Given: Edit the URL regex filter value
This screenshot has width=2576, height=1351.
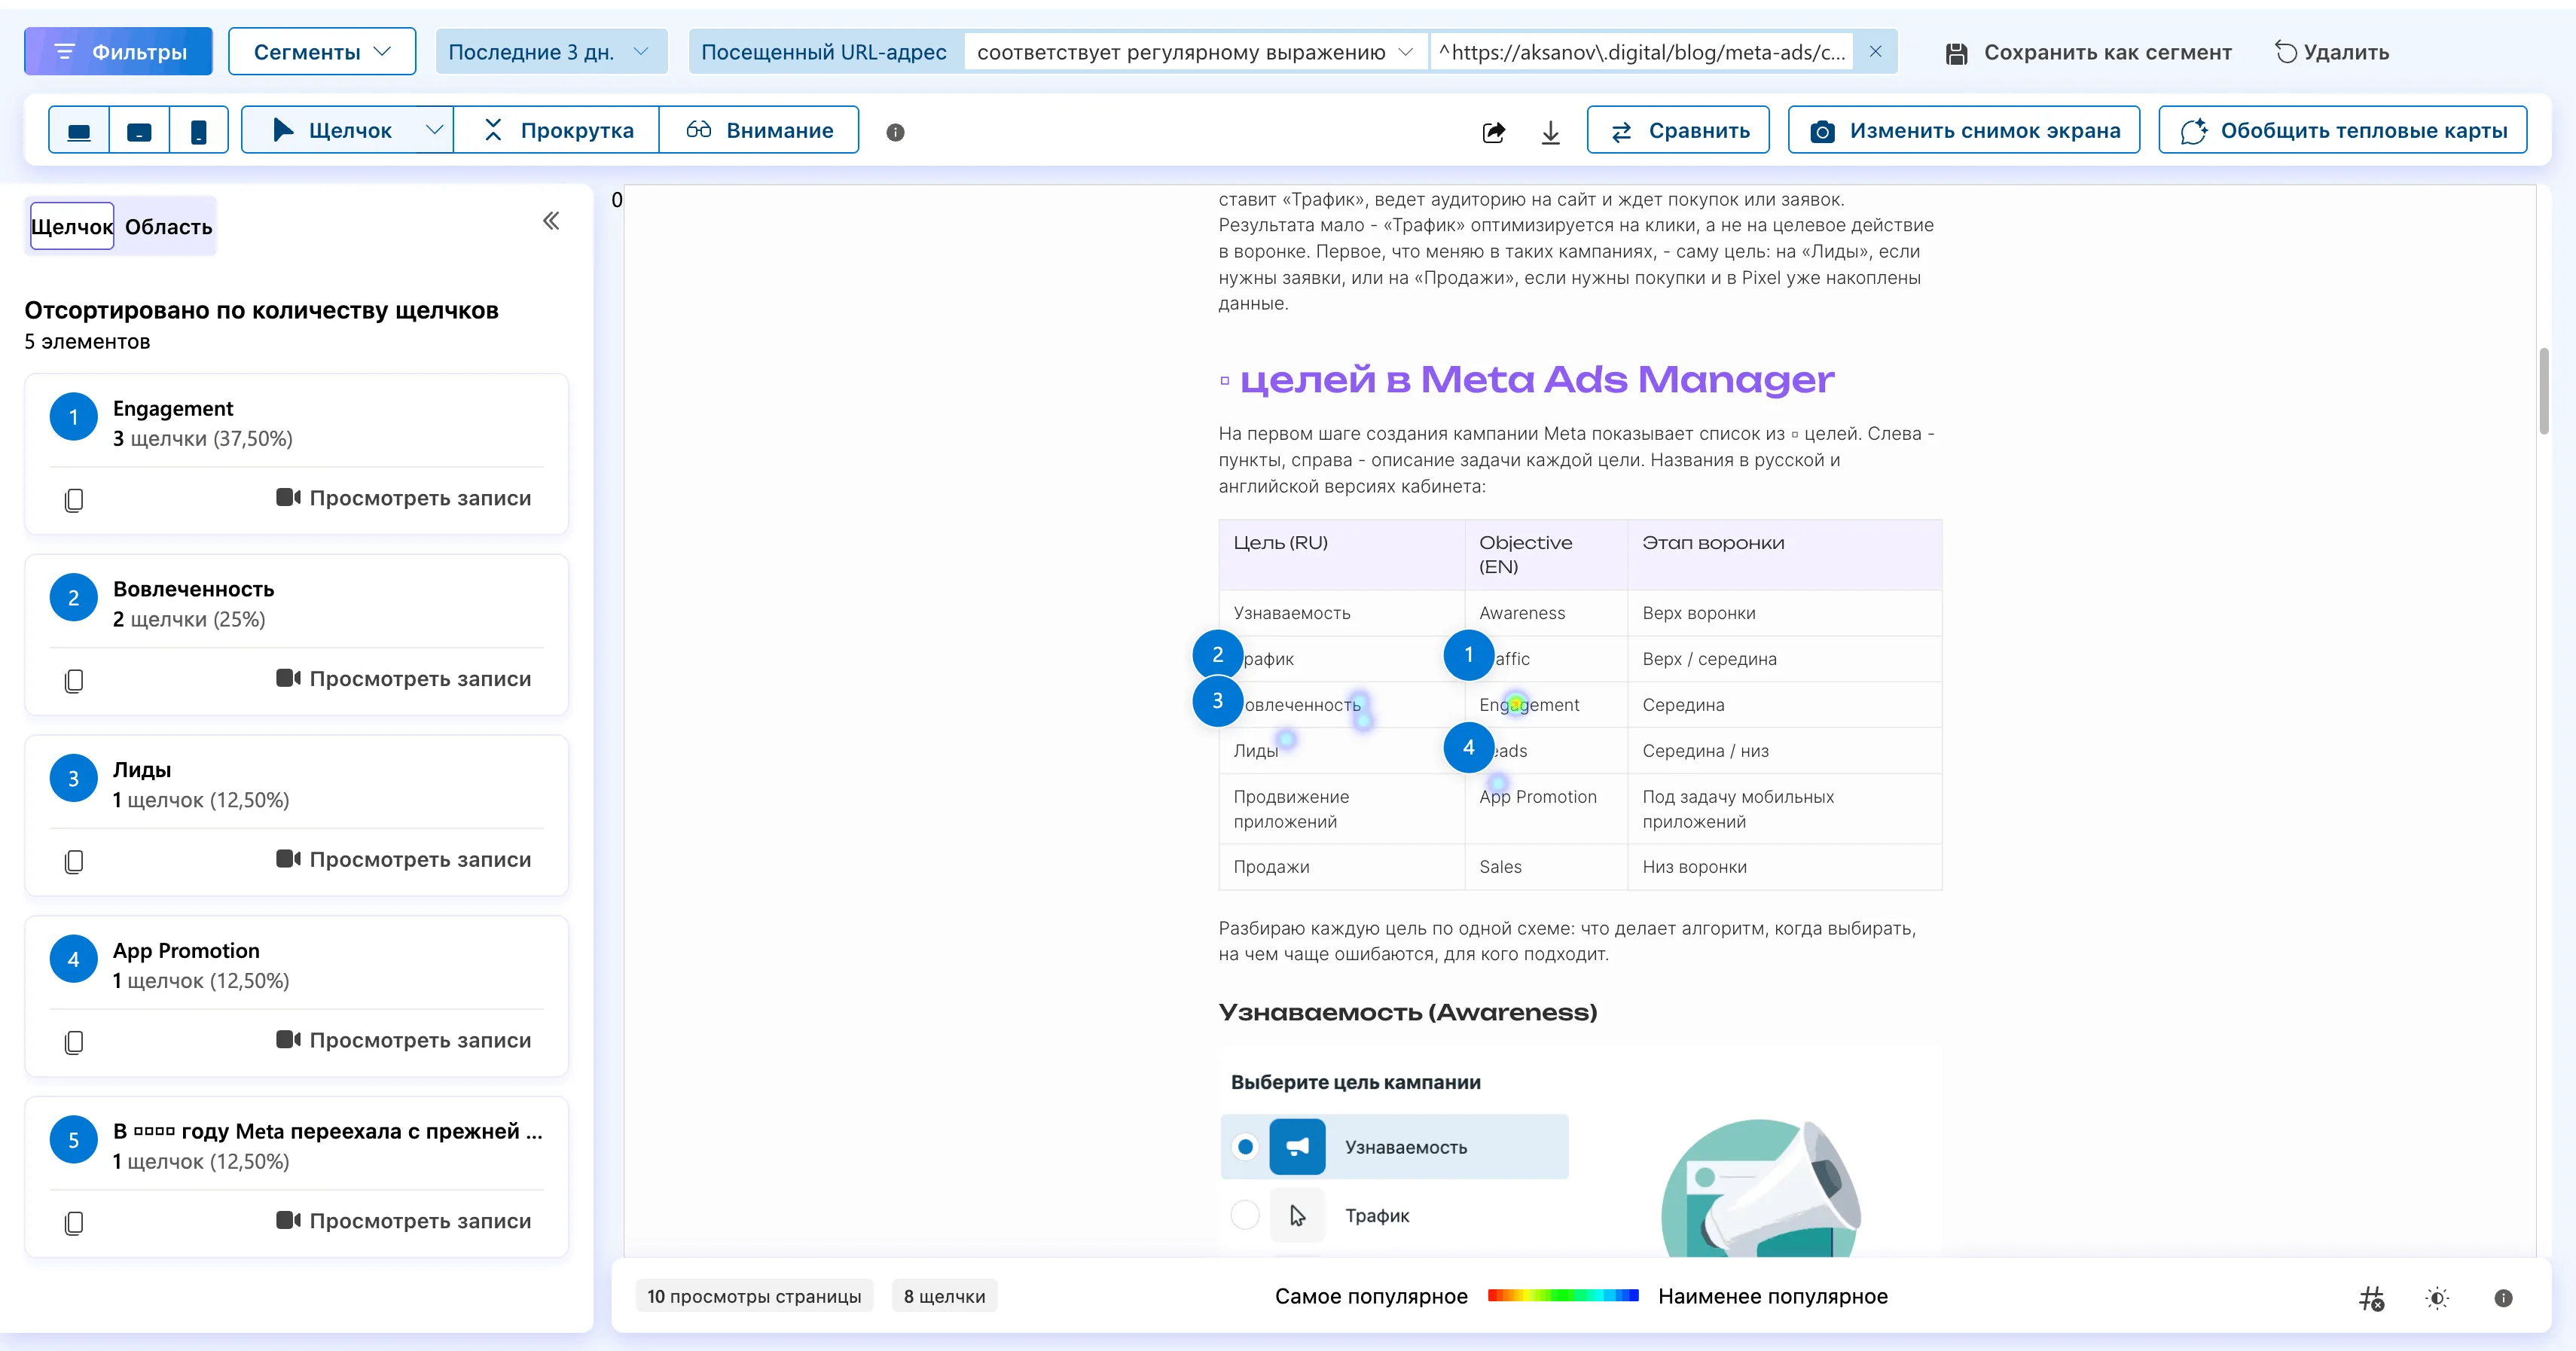Looking at the screenshot, I should point(1641,52).
